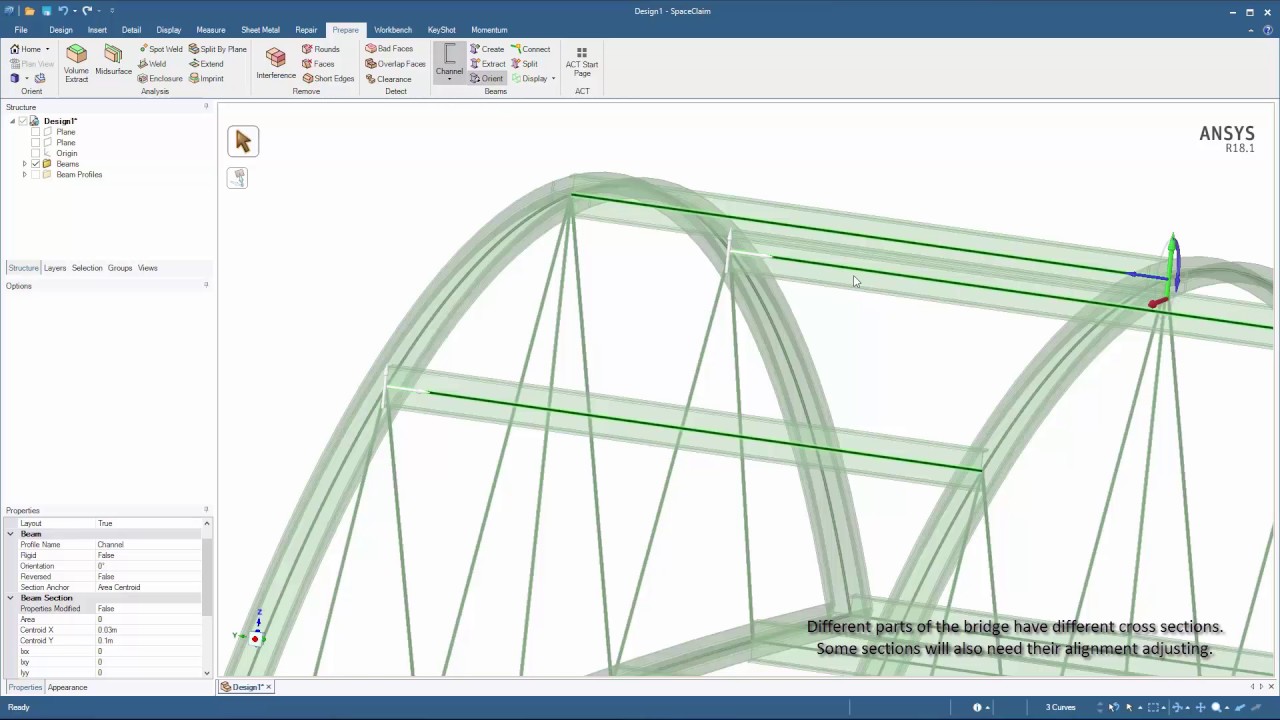Enable visibility for the first Plane
This screenshot has height=720, width=1280.
coord(35,131)
